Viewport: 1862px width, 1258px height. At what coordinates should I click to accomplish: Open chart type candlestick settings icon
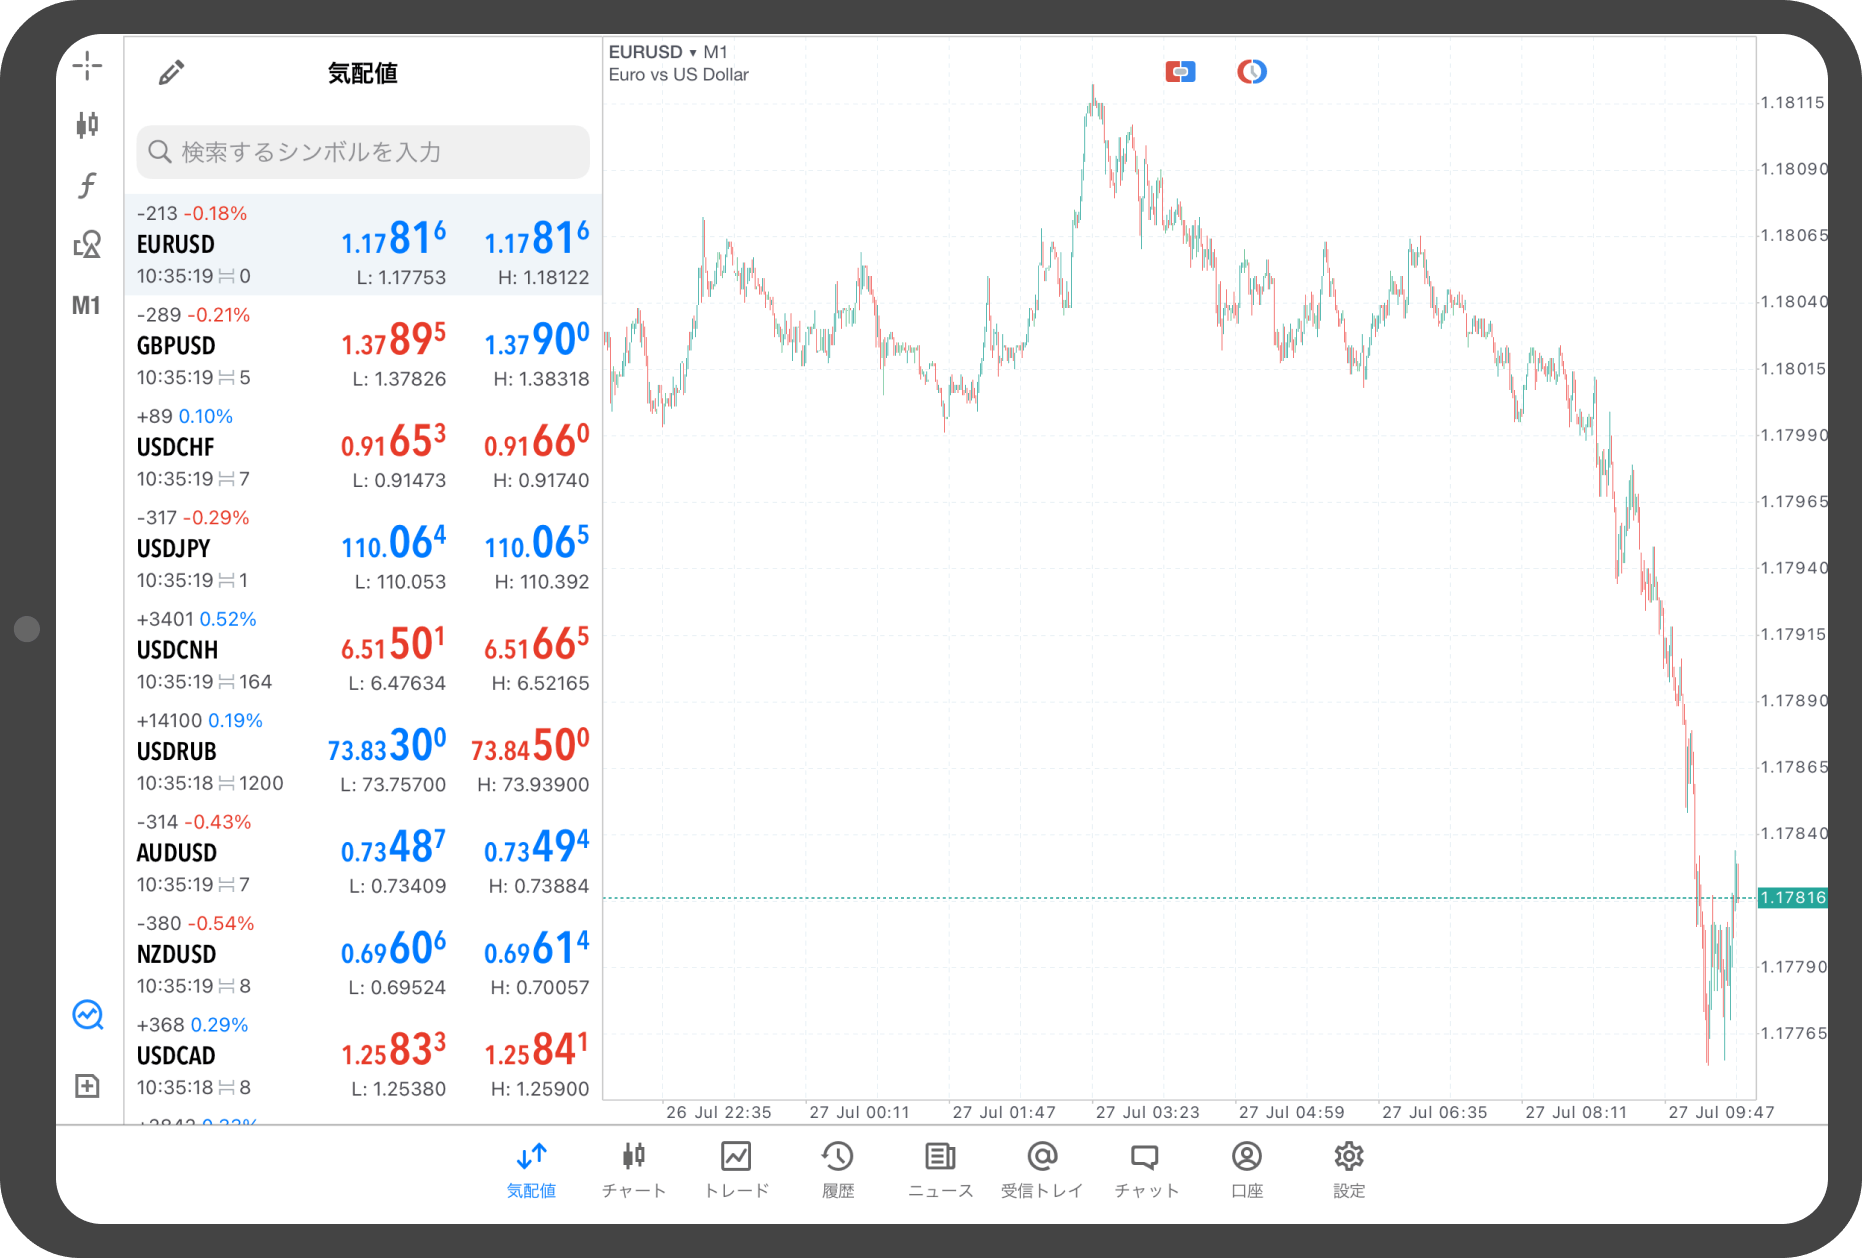(87, 125)
